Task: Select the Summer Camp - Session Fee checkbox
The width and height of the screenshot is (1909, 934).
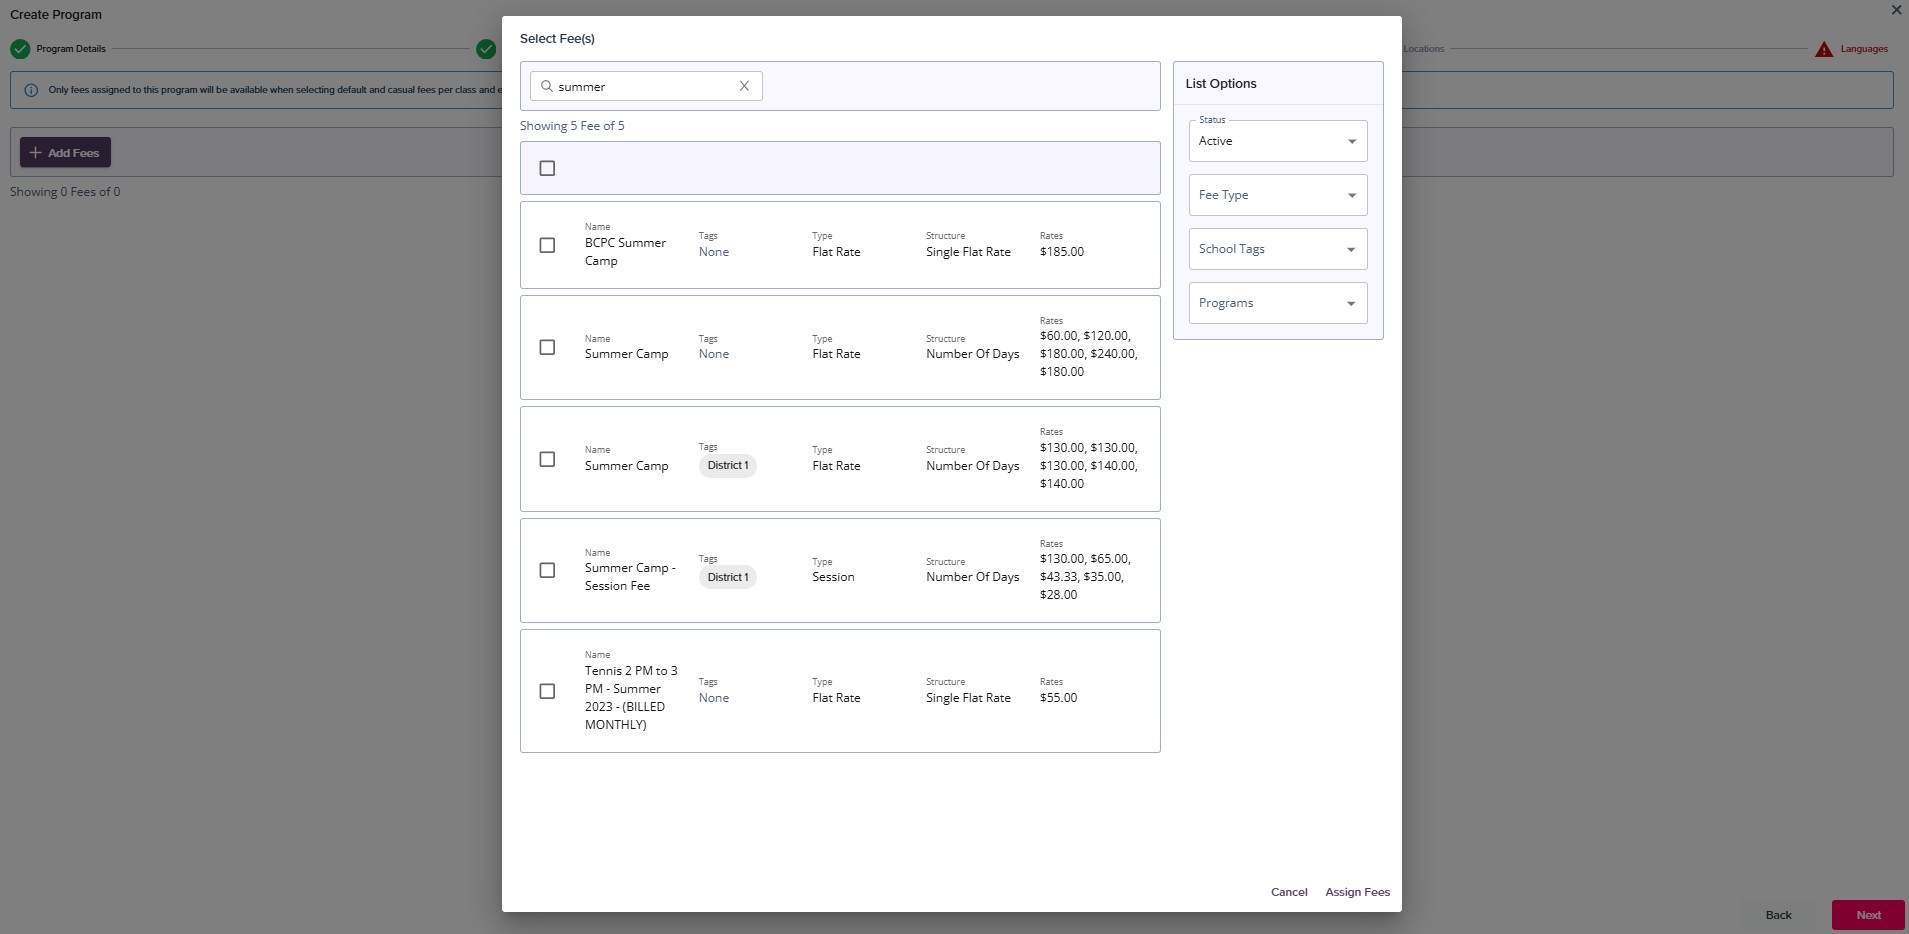Action: click(547, 570)
